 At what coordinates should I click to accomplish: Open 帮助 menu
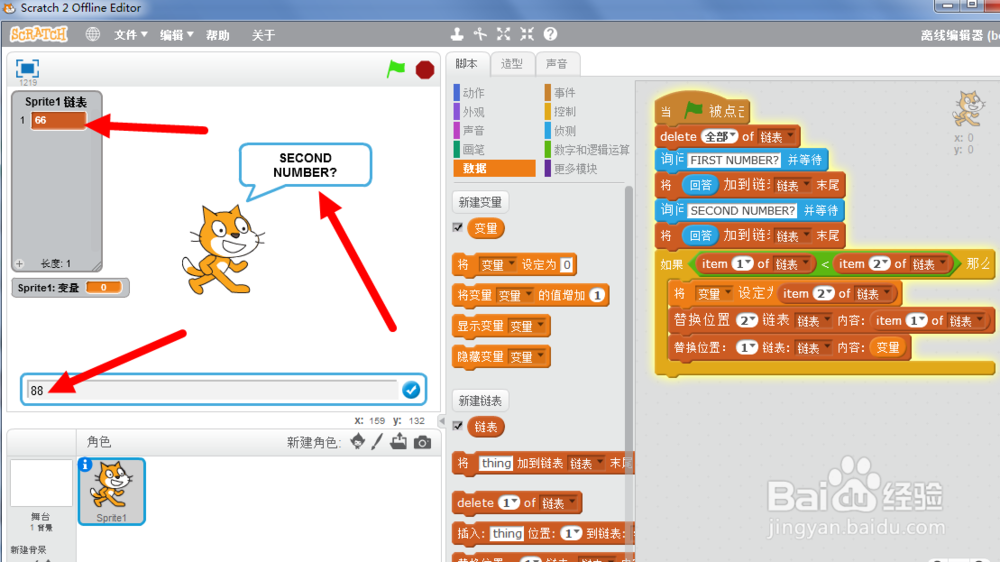coord(217,35)
